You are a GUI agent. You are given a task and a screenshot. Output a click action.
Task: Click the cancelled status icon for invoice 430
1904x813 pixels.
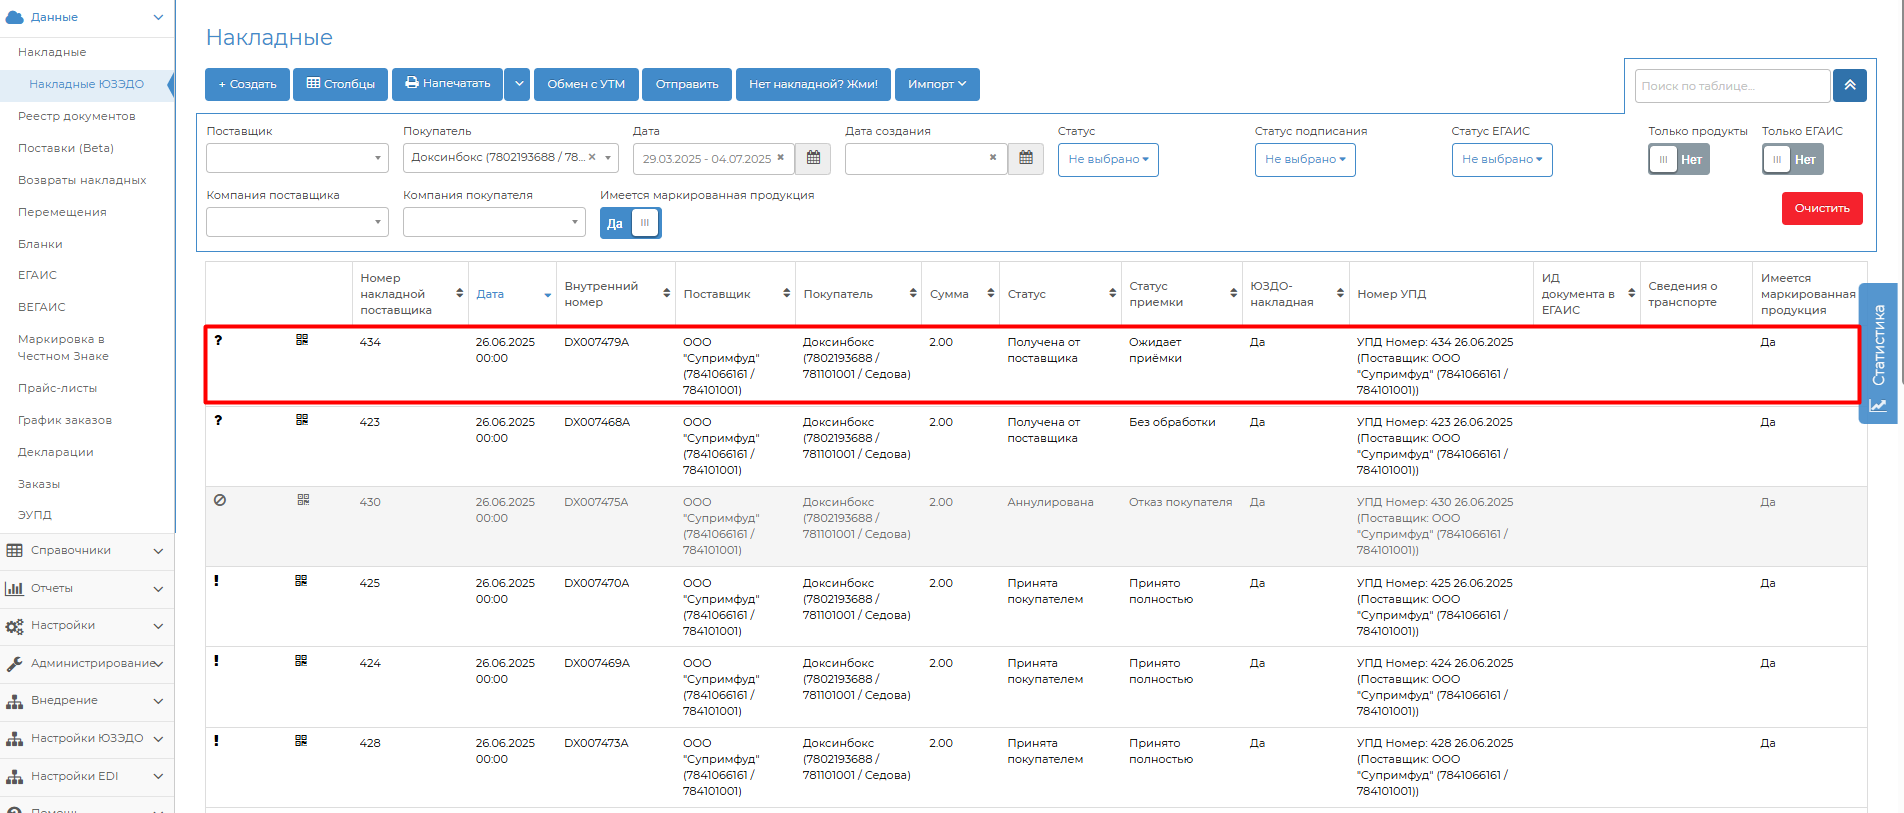coord(220,500)
